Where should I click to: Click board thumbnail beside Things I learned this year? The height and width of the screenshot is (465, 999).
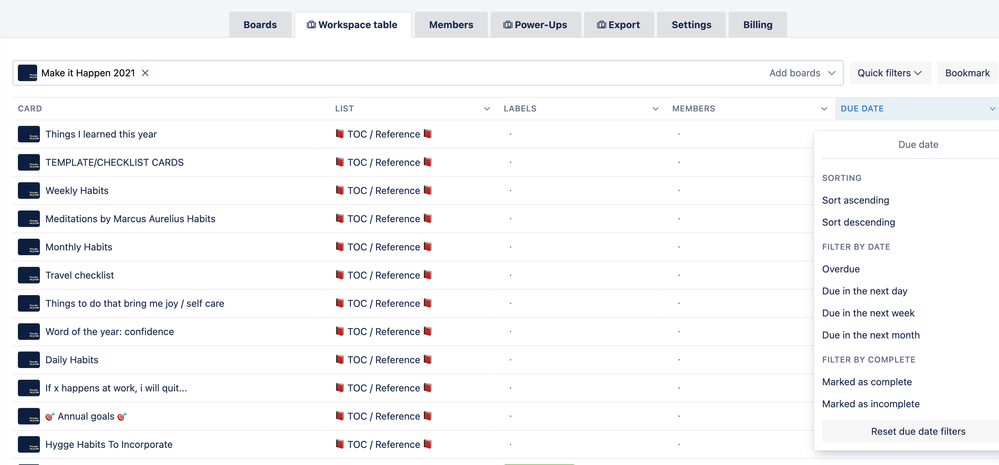click(29, 134)
